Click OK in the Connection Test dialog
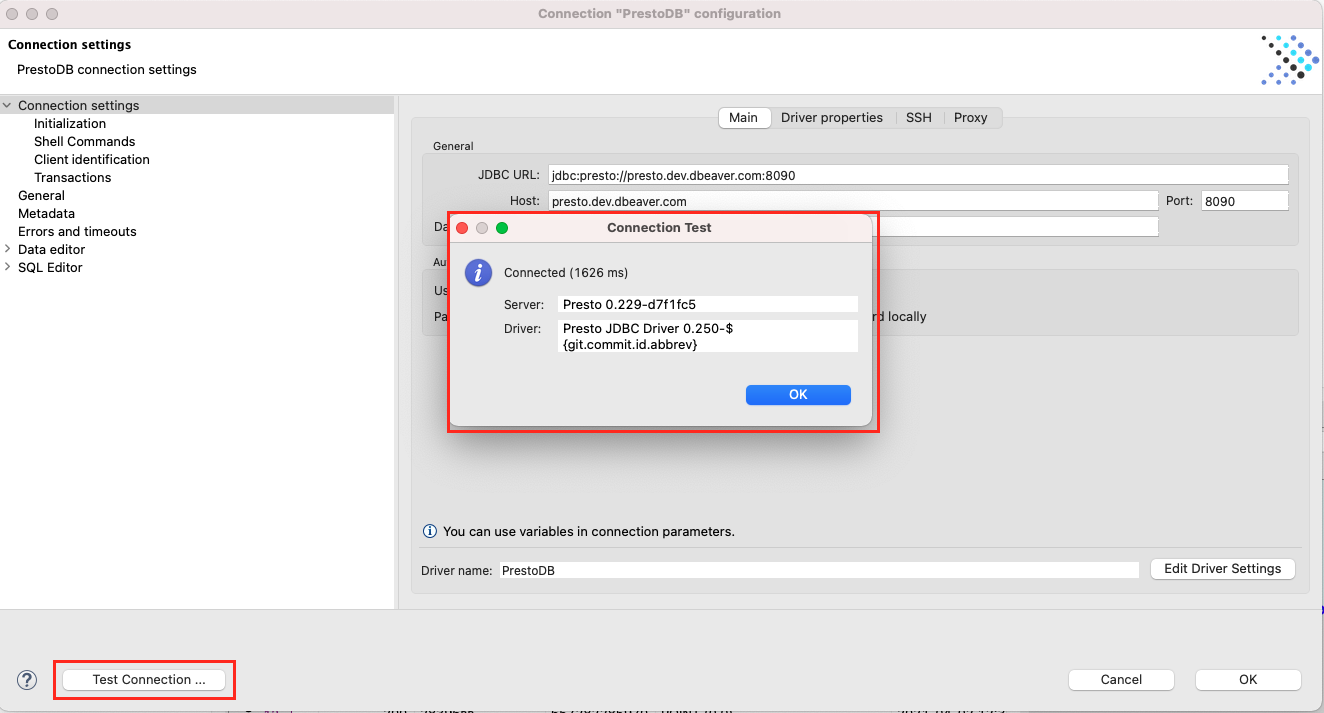The width and height of the screenshot is (1324, 713). coord(797,394)
